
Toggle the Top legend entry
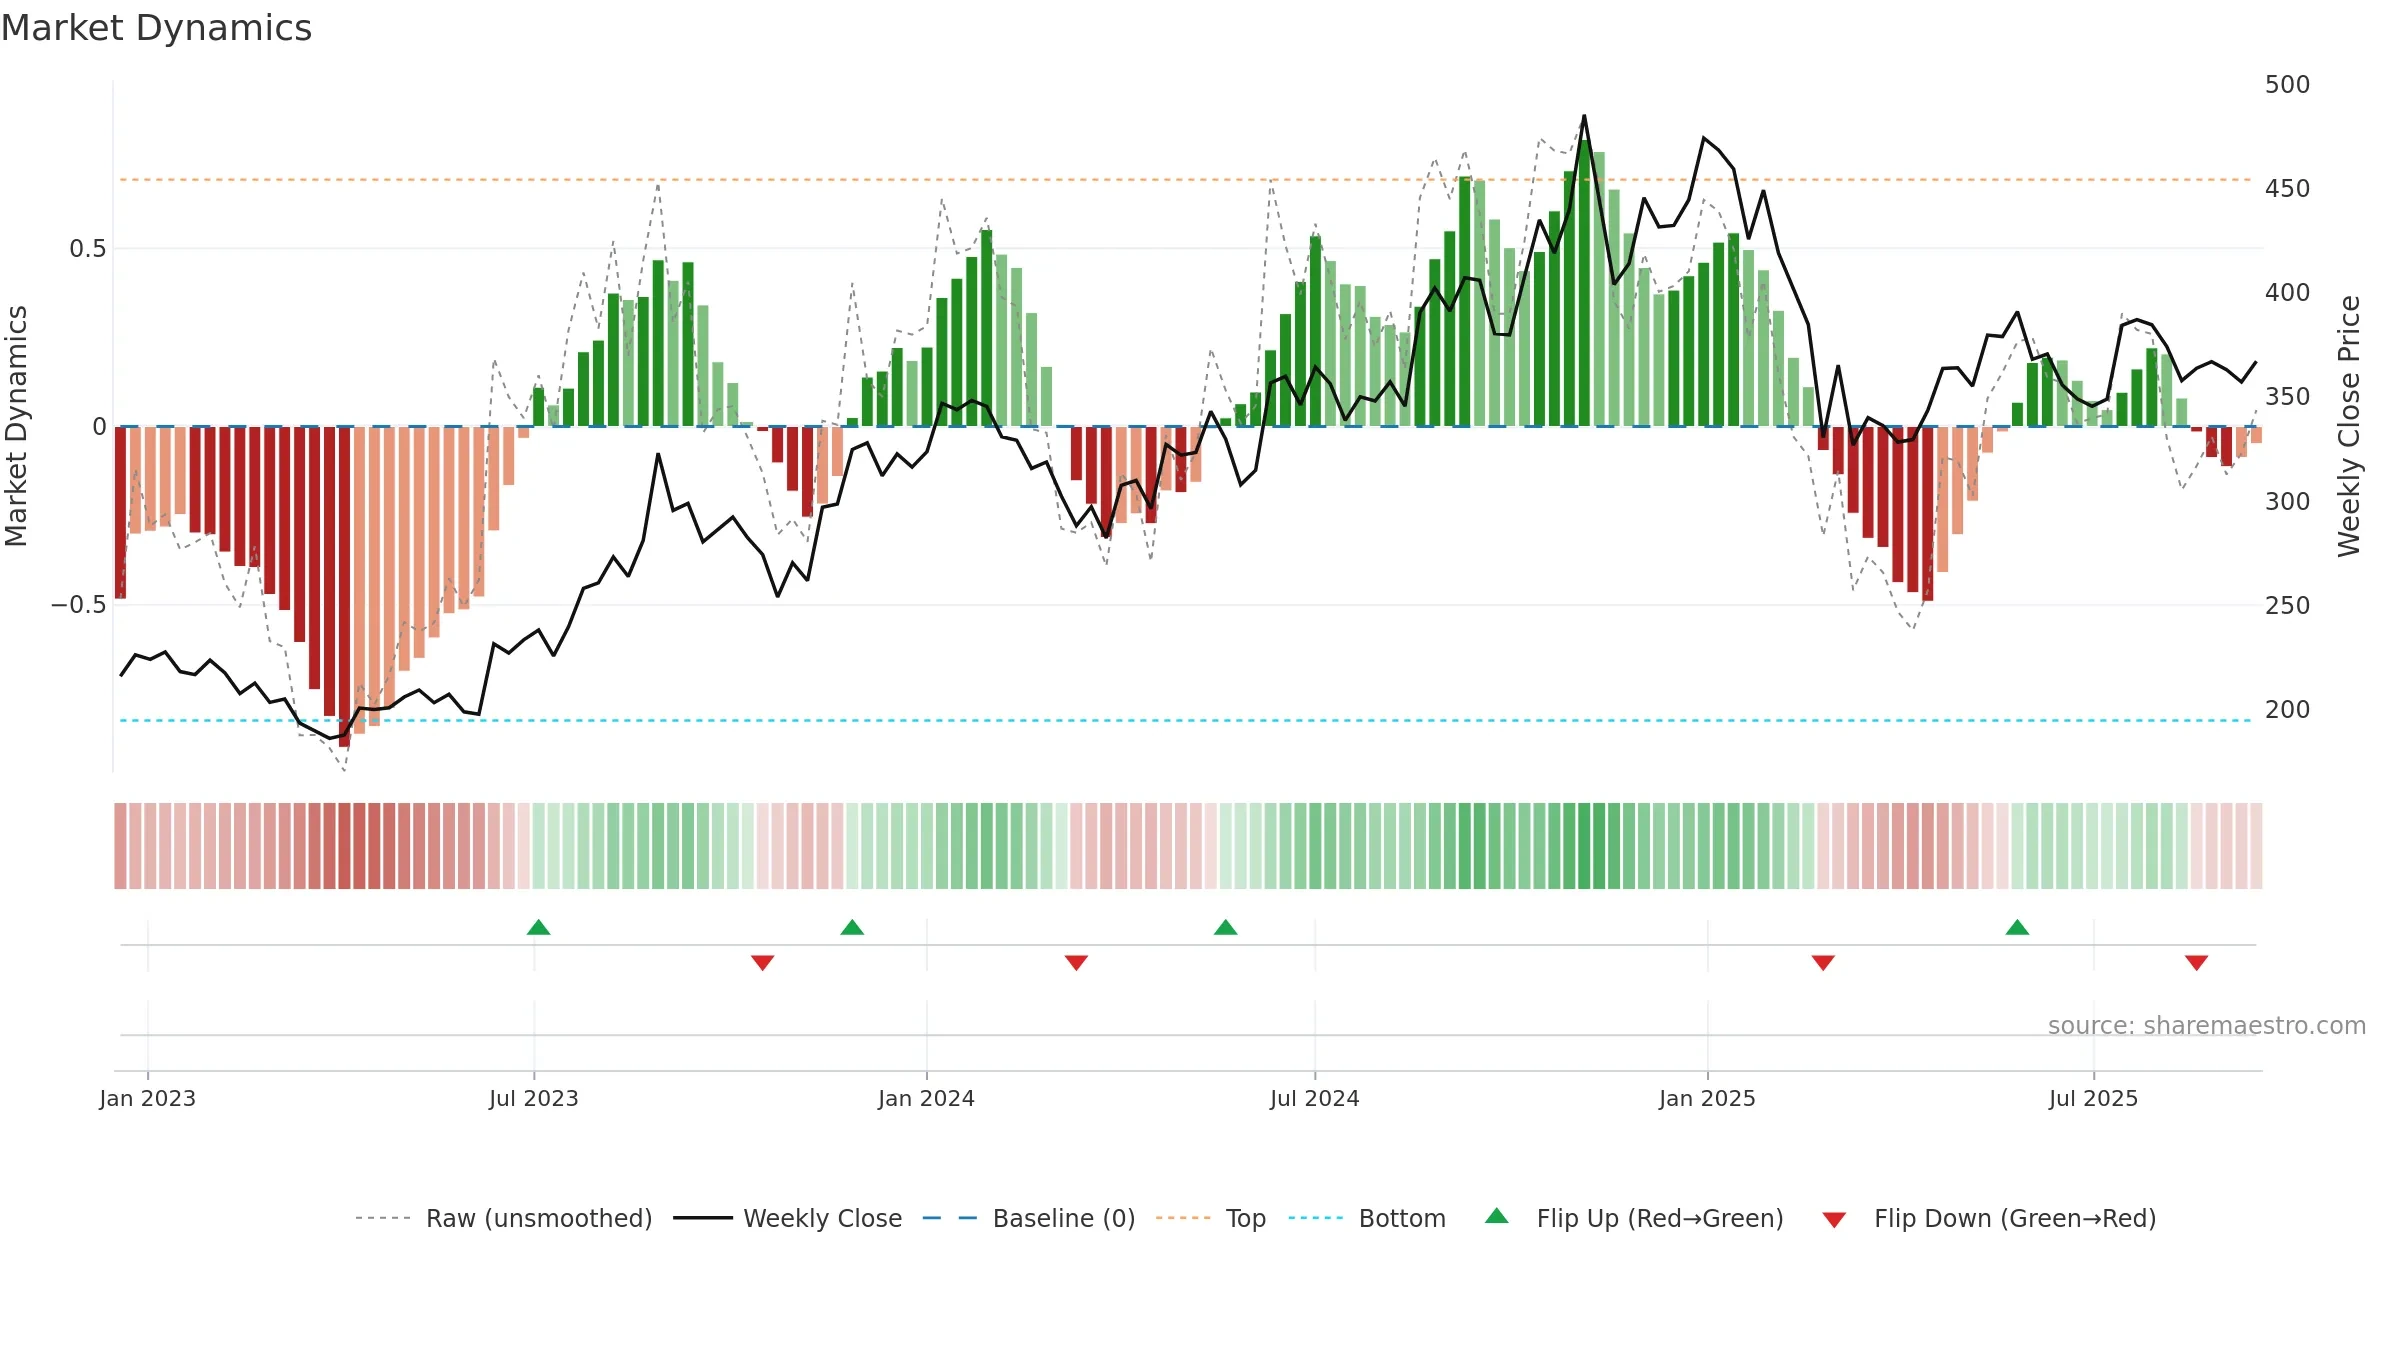pos(1211,1218)
